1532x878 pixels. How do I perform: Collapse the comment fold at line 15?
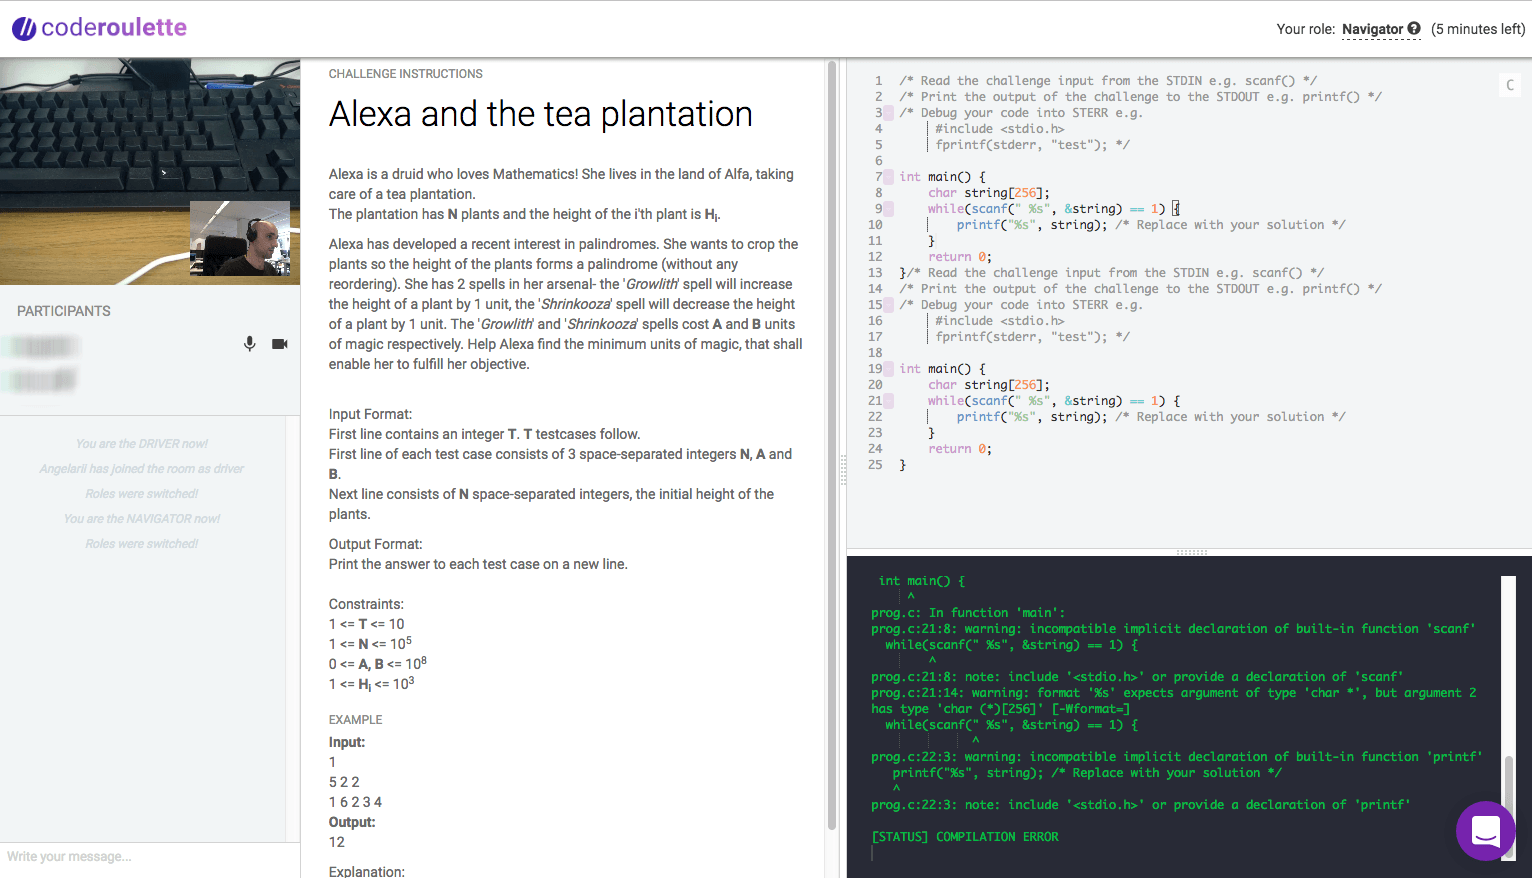(889, 305)
